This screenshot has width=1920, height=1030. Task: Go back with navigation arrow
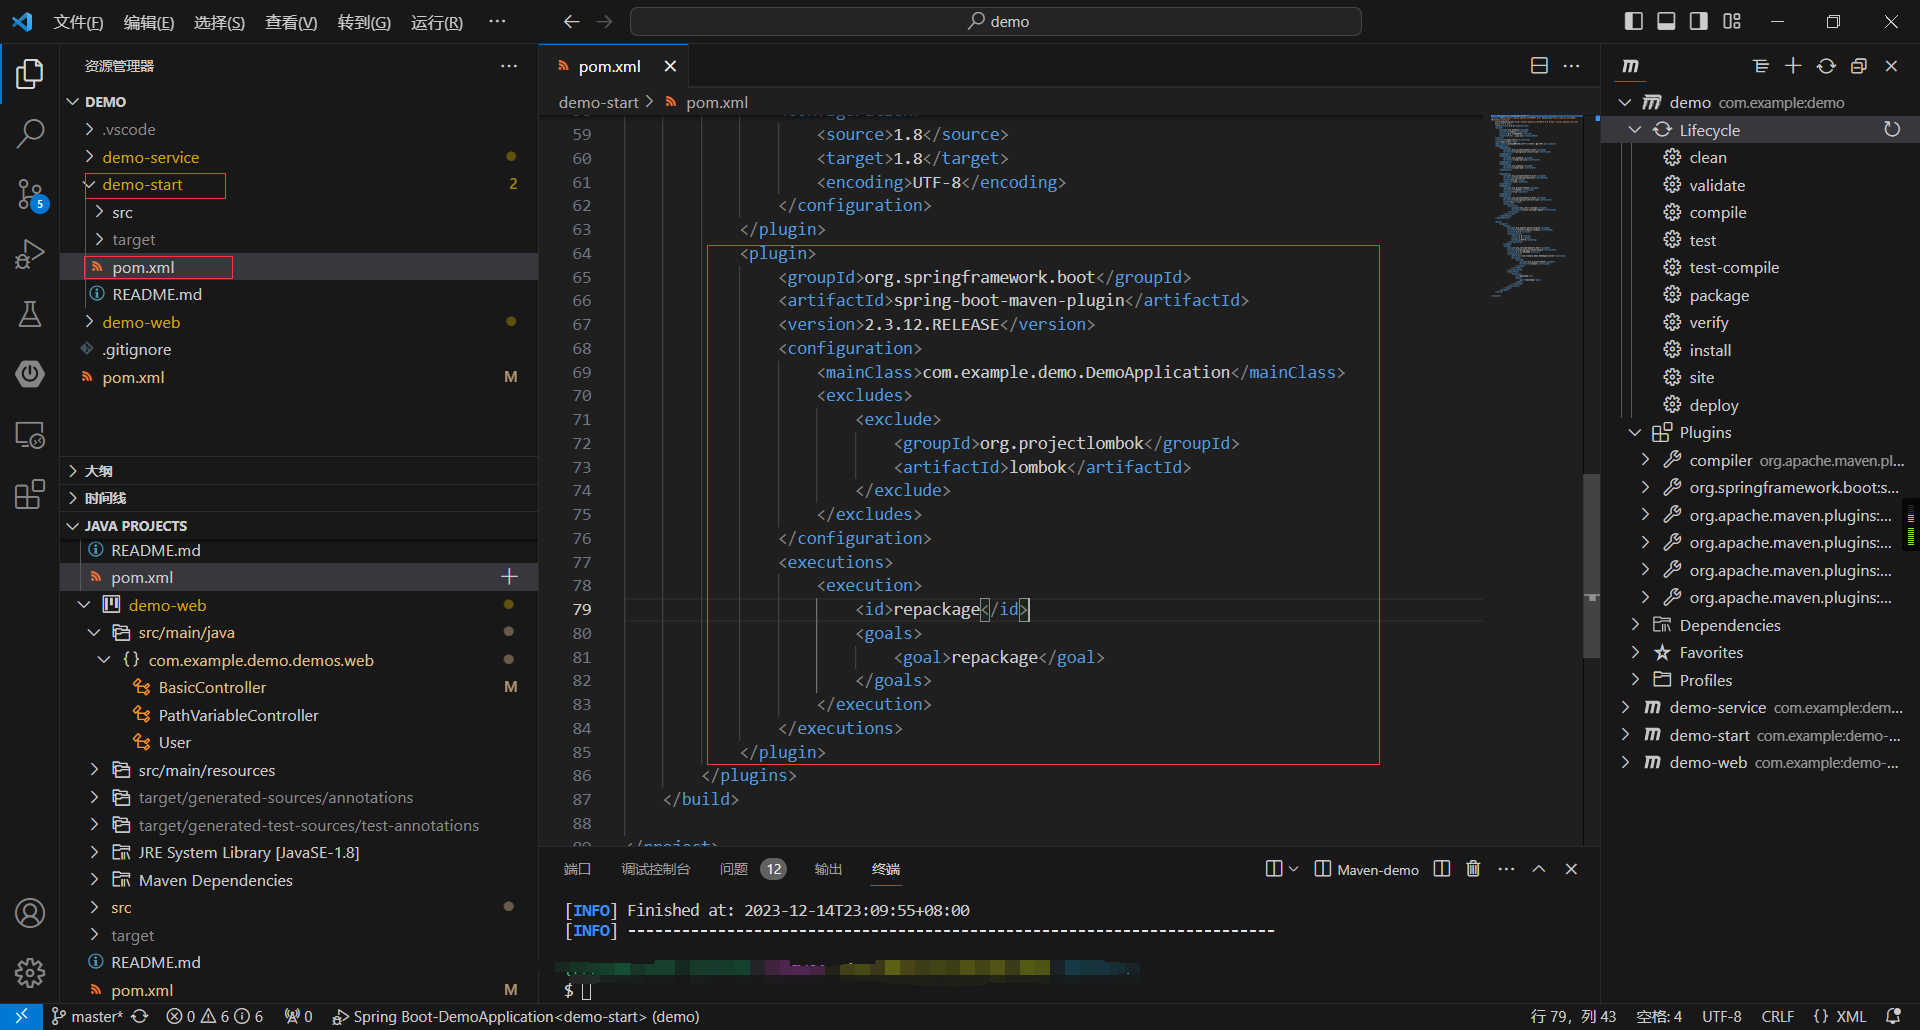571,21
